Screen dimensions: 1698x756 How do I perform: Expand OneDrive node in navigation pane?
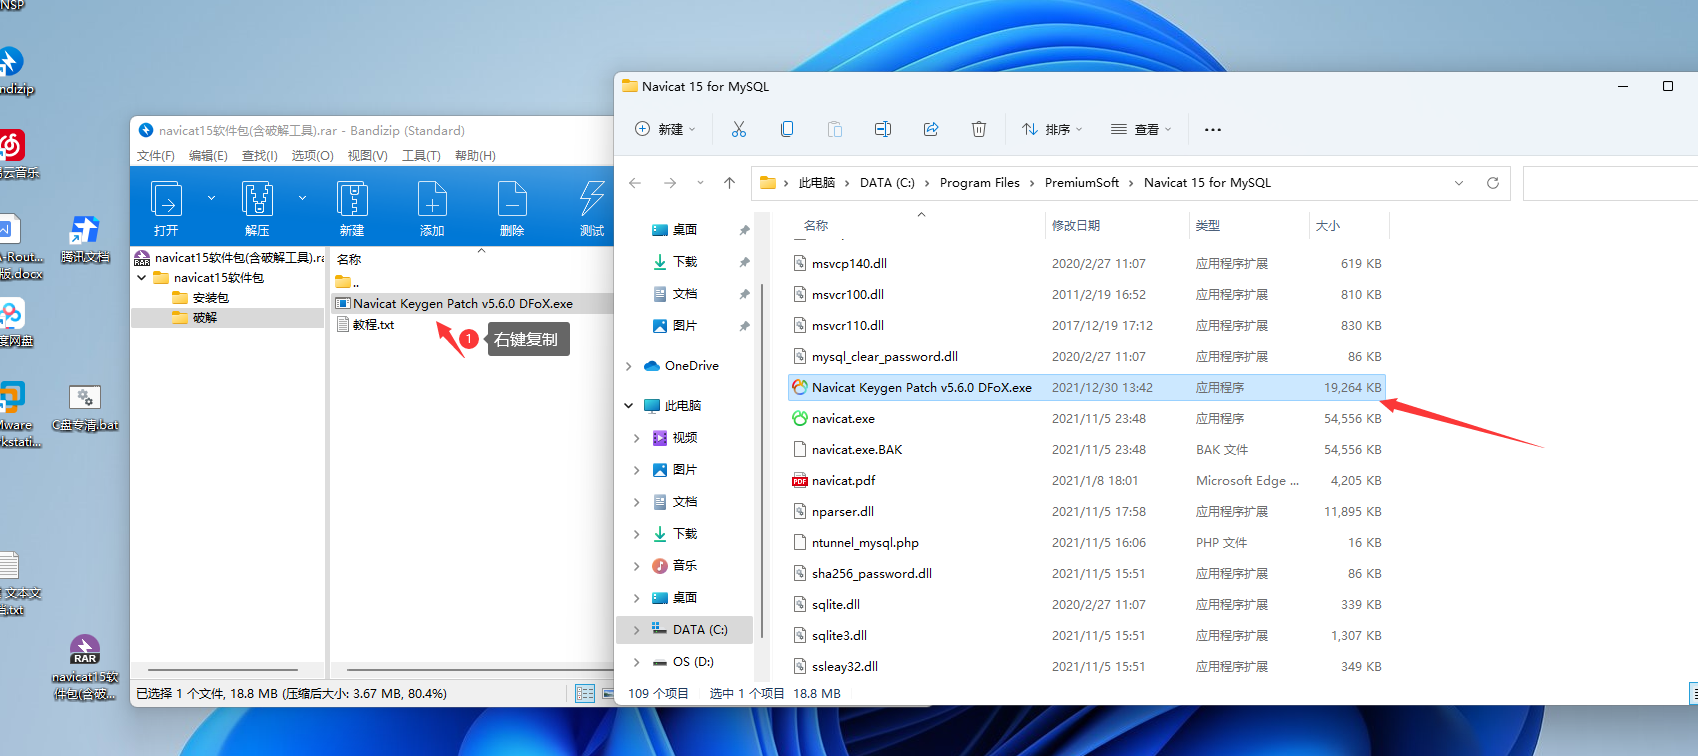click(x=629, y=366)
